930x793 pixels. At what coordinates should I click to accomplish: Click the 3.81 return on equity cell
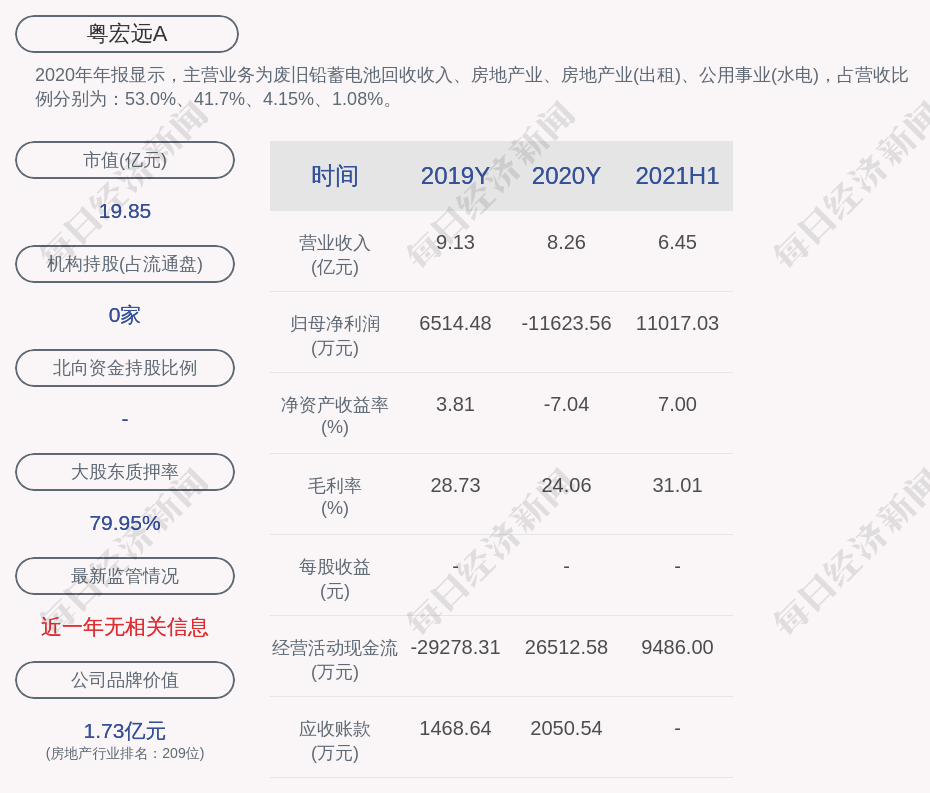point(455,405)
